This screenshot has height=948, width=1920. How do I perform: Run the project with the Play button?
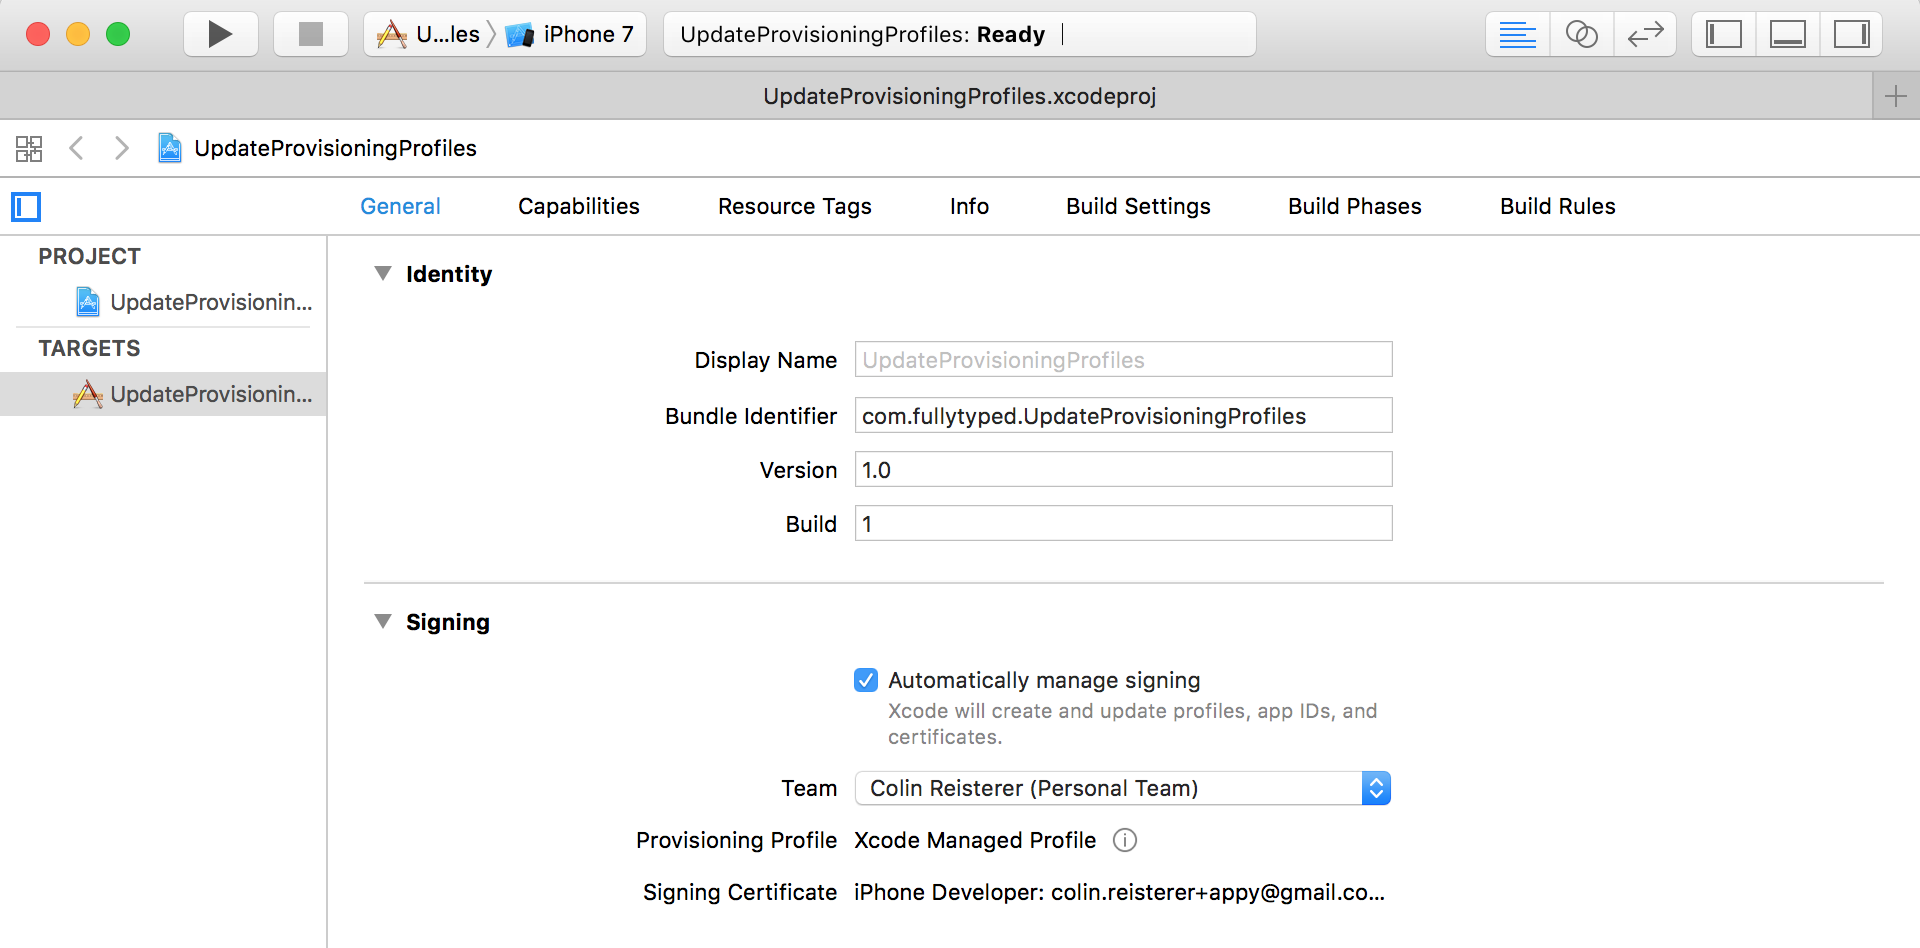tap(221, 34)
